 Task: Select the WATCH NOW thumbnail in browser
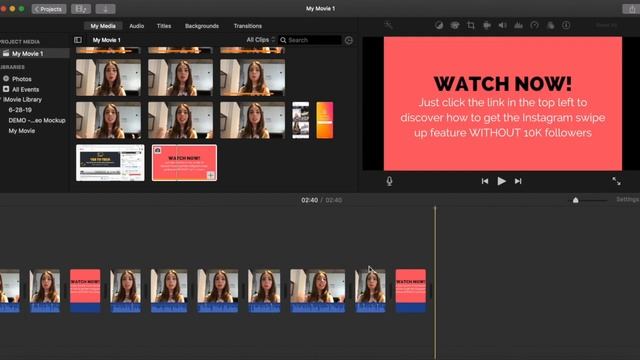184,162
